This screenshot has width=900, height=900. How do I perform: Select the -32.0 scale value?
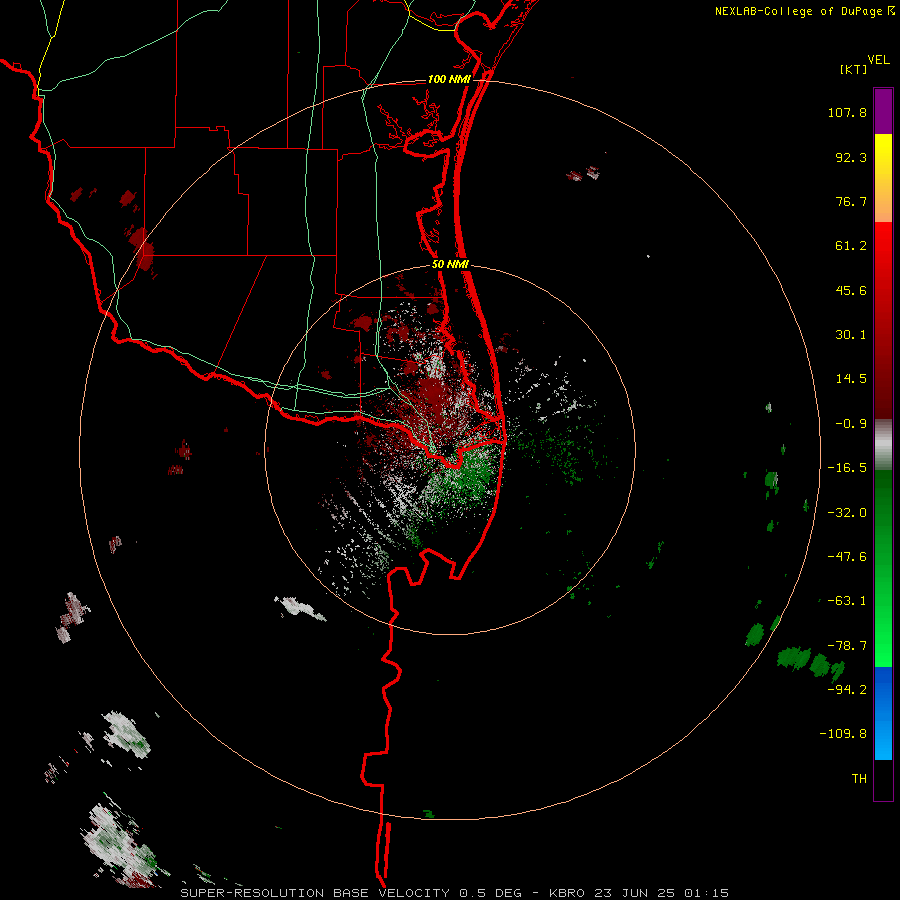coord(847,513)
